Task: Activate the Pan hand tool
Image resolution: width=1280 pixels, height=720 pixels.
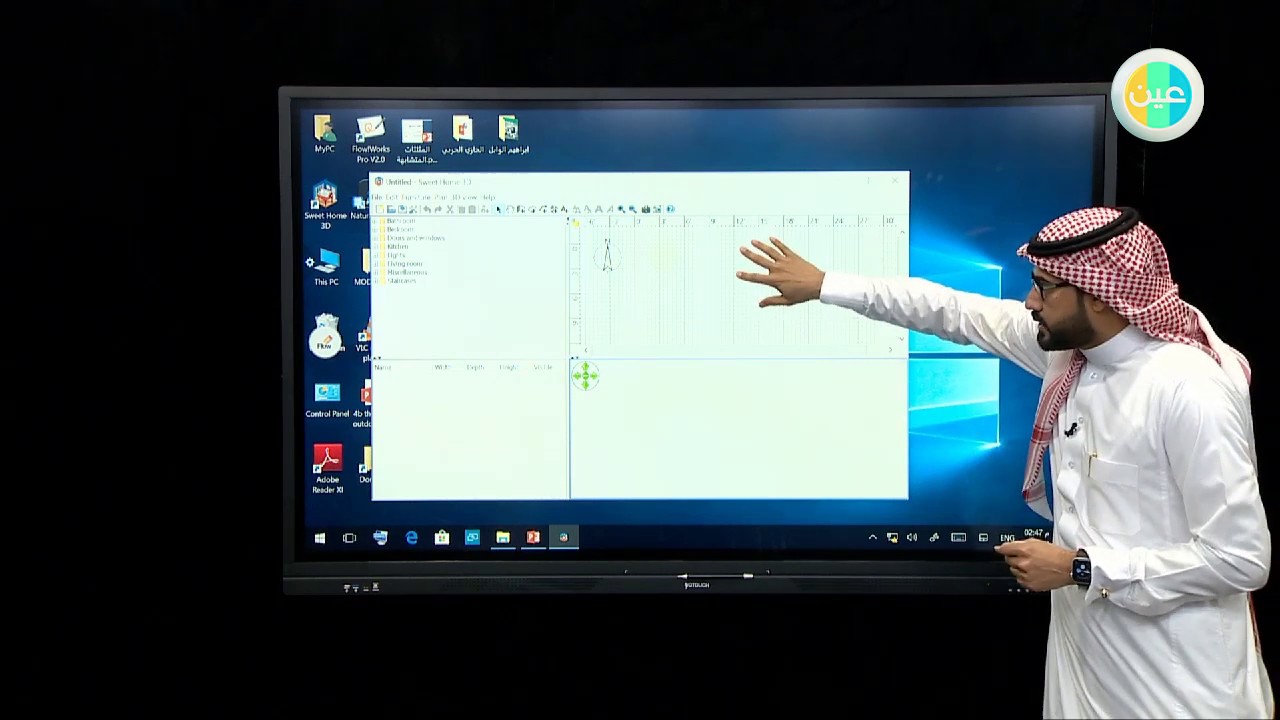Action: coord(510,209)
